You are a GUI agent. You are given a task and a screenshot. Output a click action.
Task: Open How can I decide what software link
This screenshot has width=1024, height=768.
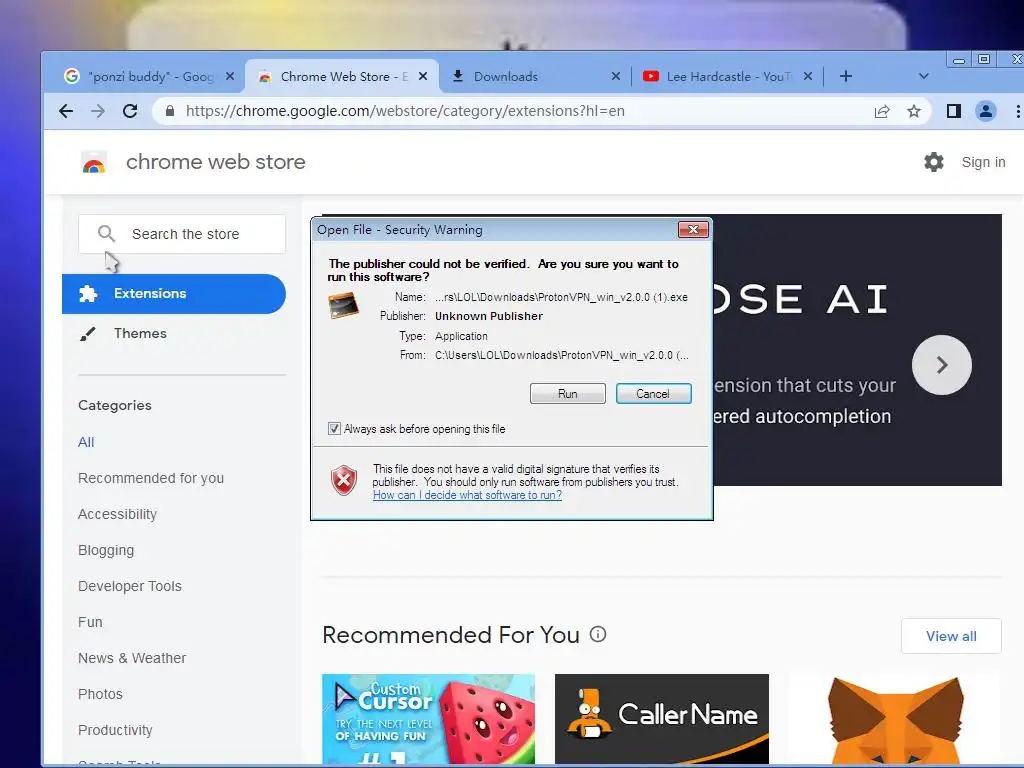click(468, 495)
